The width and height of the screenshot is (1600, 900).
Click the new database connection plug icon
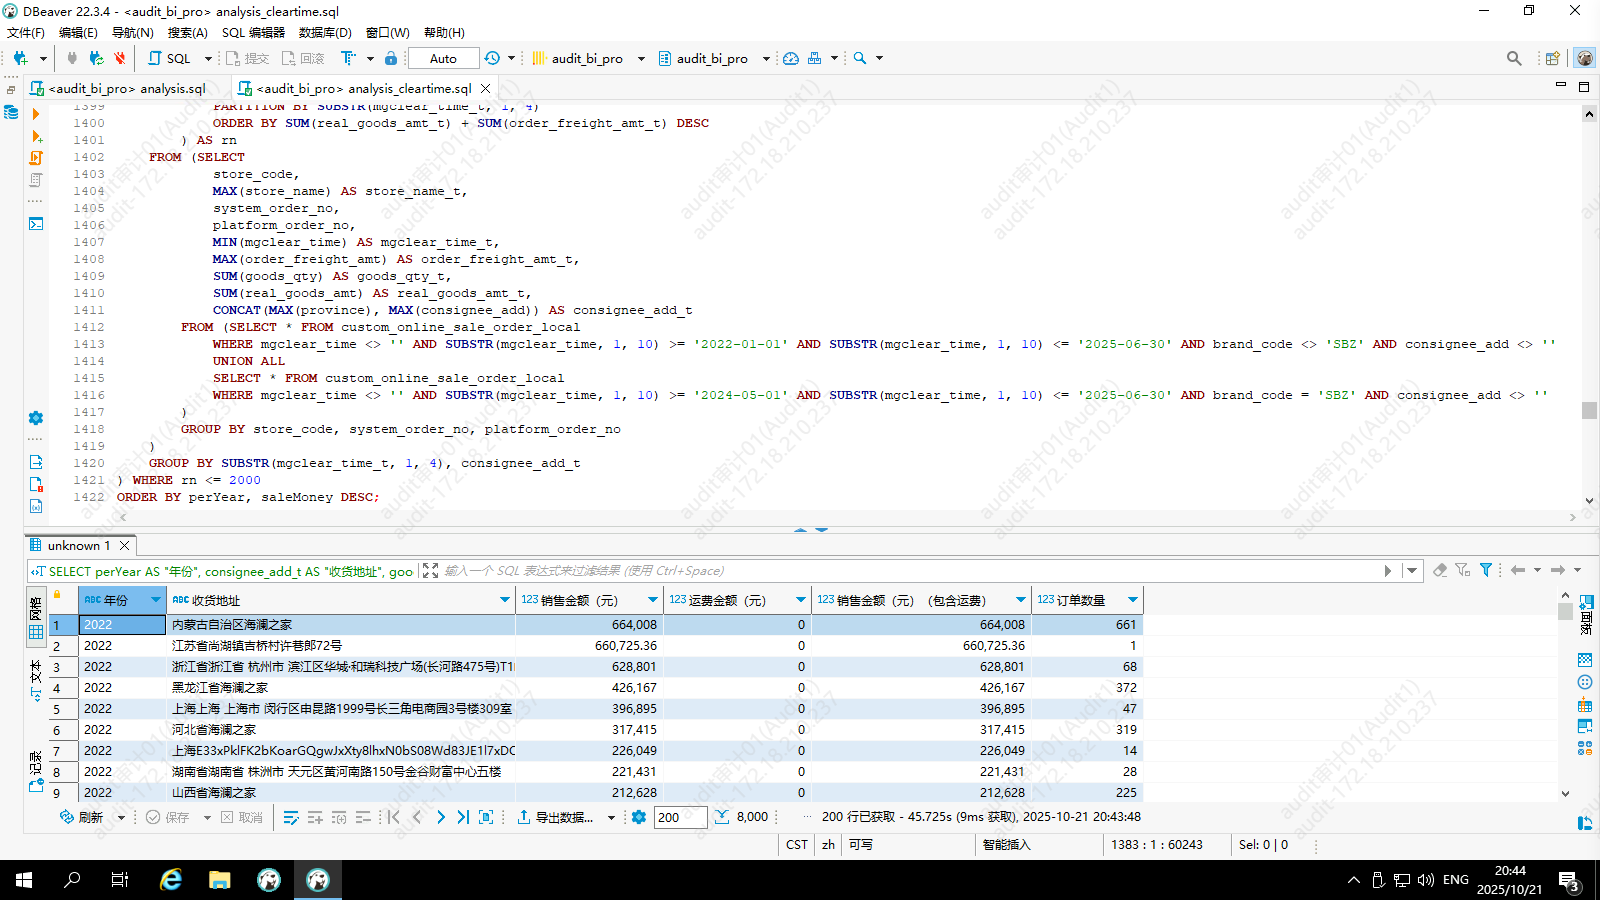pos(20,58)
